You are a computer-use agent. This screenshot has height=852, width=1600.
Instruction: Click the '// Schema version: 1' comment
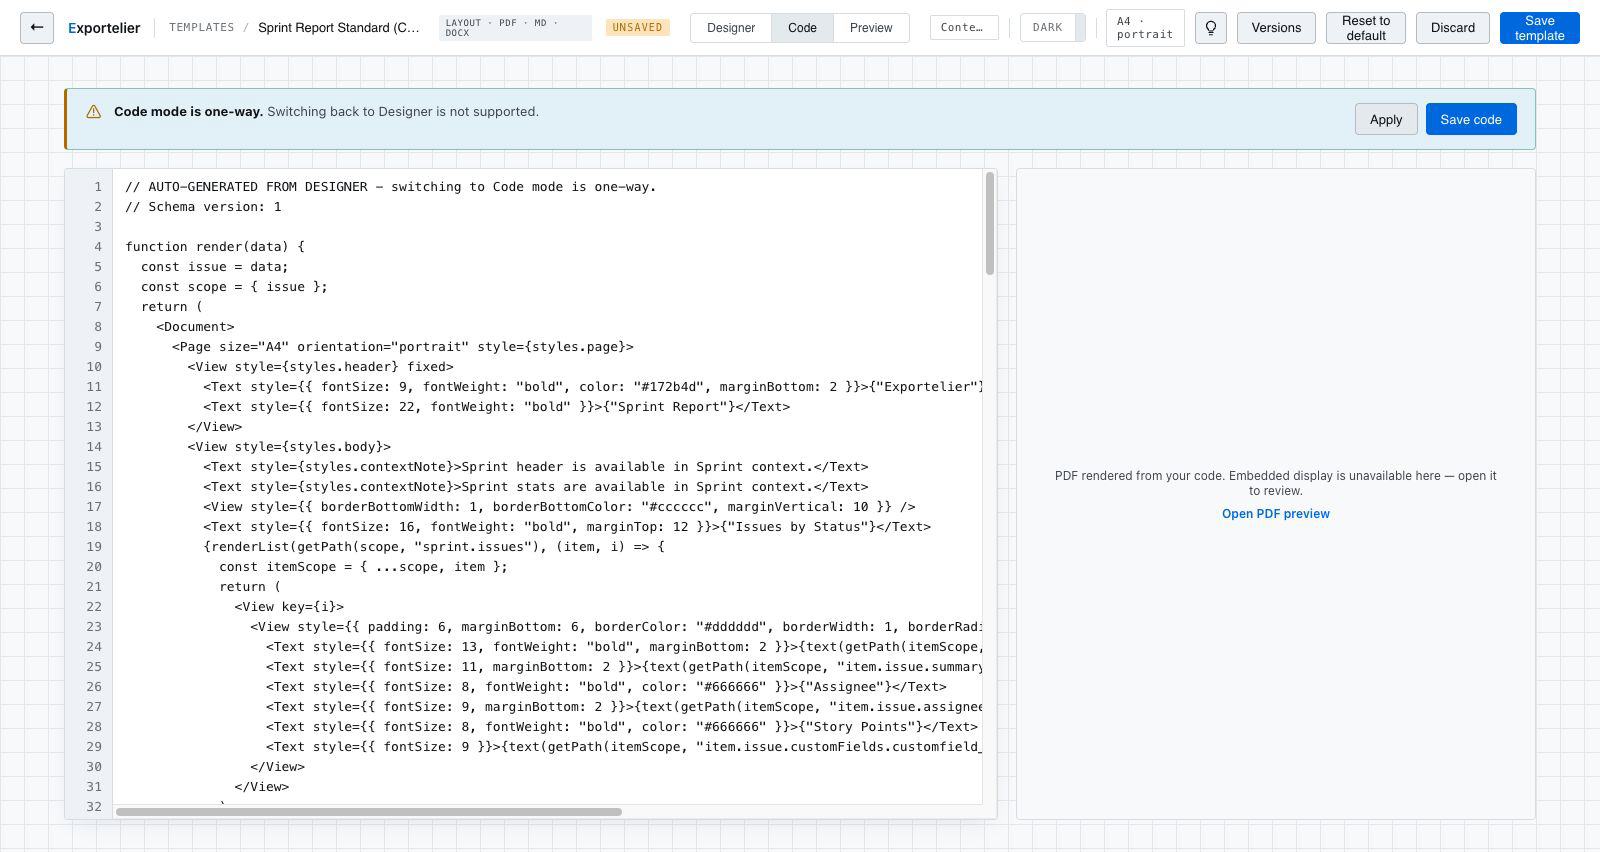(203, 207)
